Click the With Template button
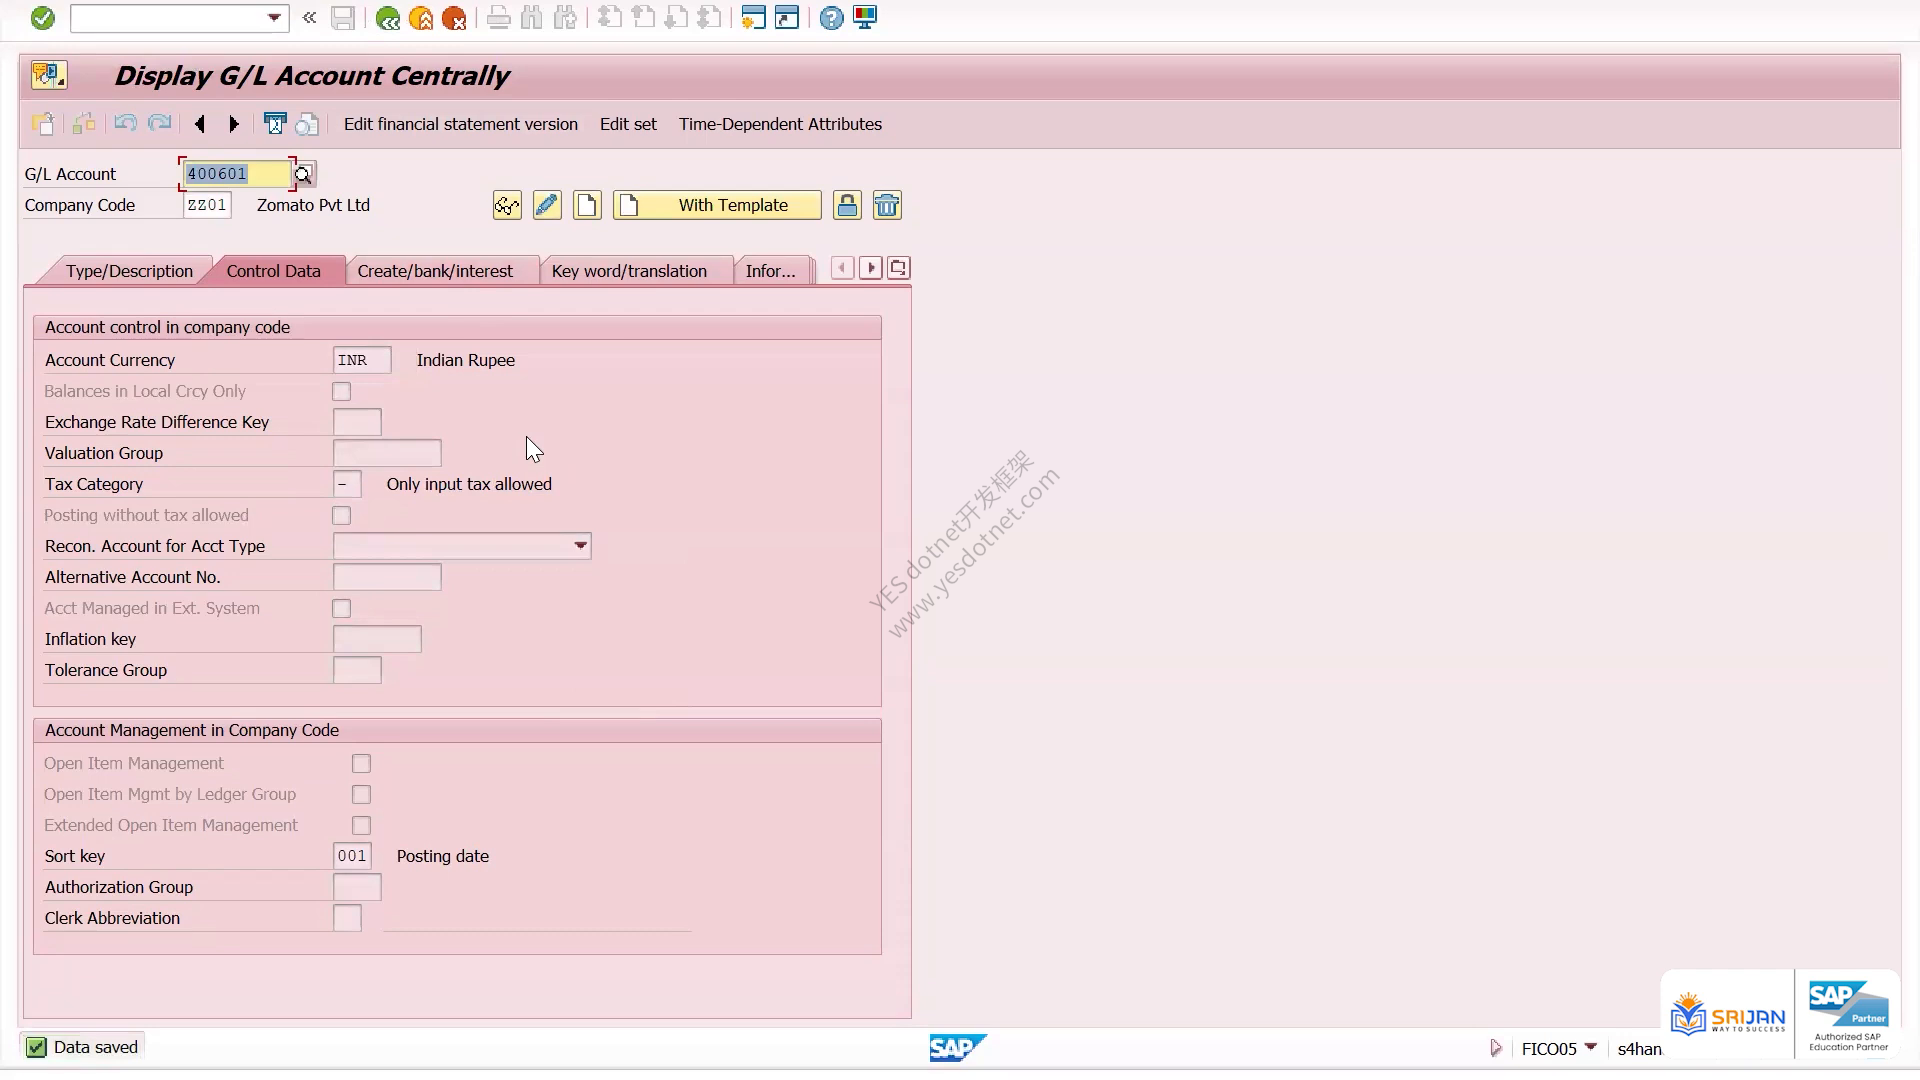This screenshot has width=1920, height=1080. click(x=717, y=205)
